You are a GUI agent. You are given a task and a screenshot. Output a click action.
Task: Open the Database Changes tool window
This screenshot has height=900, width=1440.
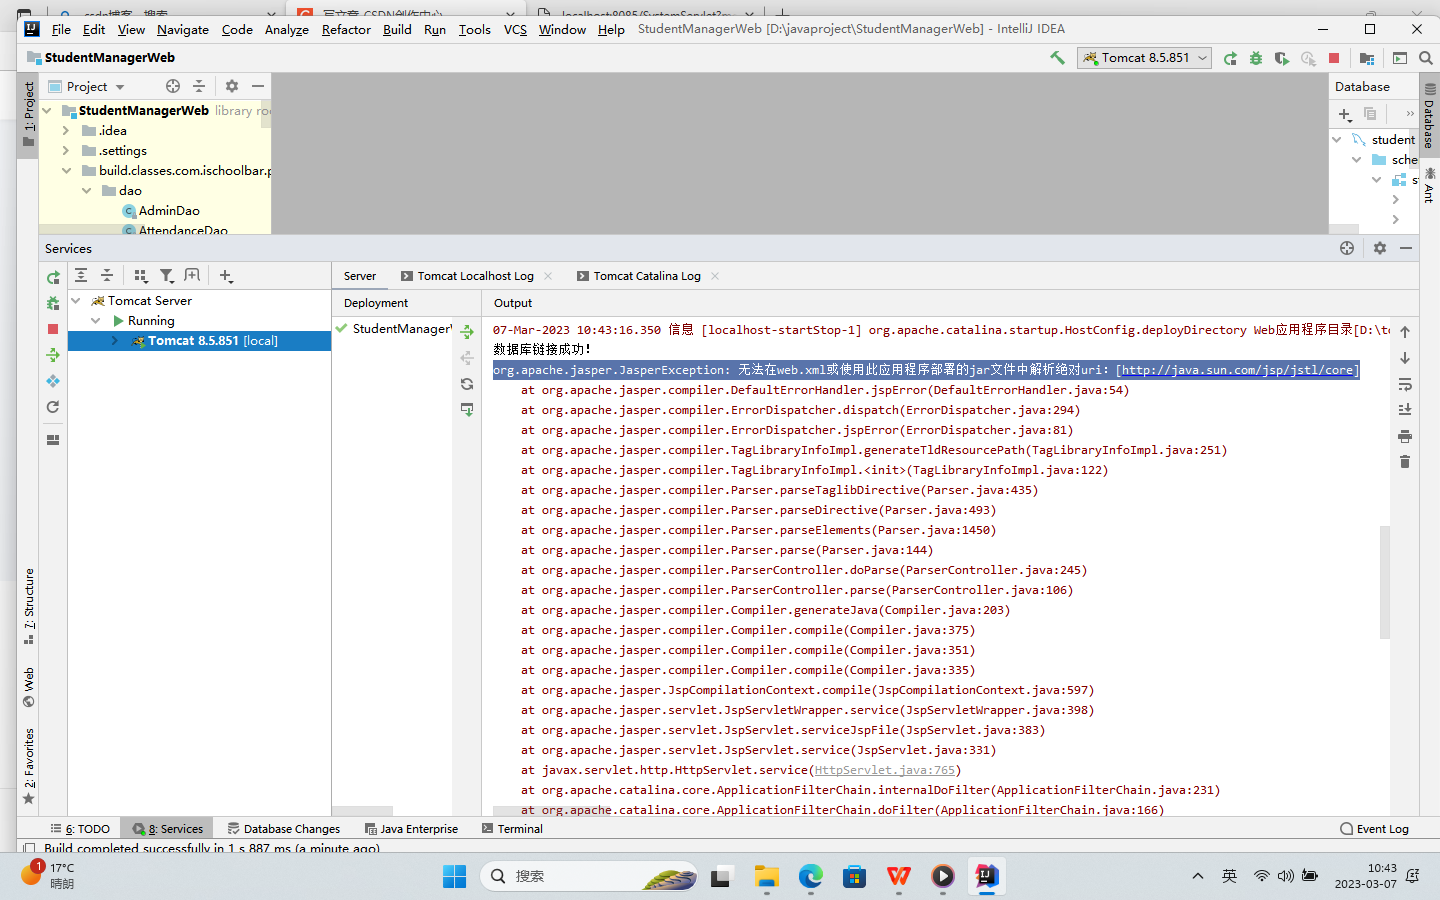[284, 829]
